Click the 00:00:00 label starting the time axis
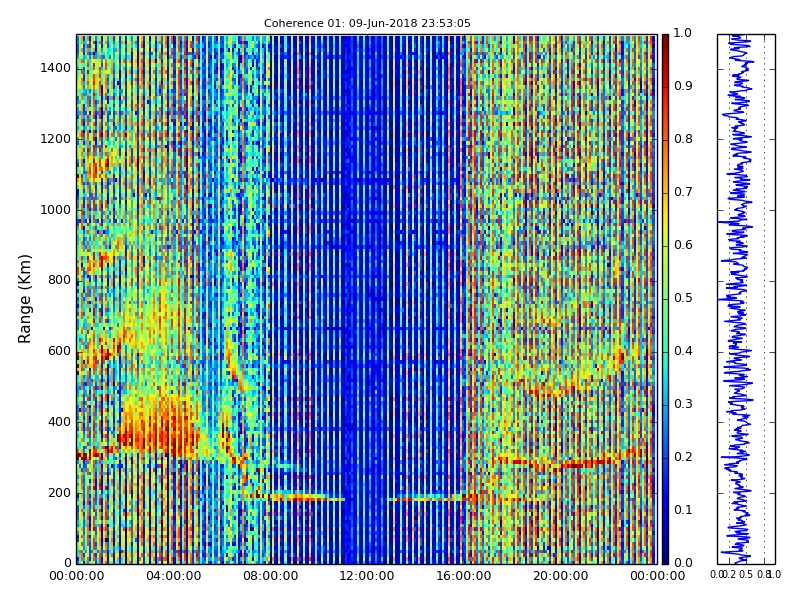Screen dimensions: 800x600 coord(77,577)
